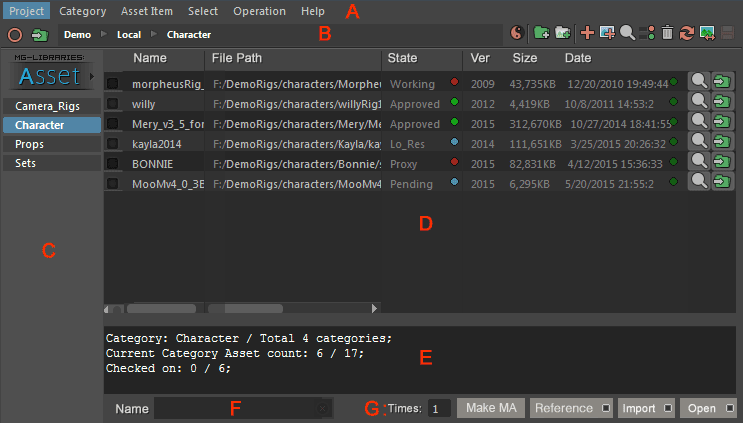Click the Open button

coord(708,408)
